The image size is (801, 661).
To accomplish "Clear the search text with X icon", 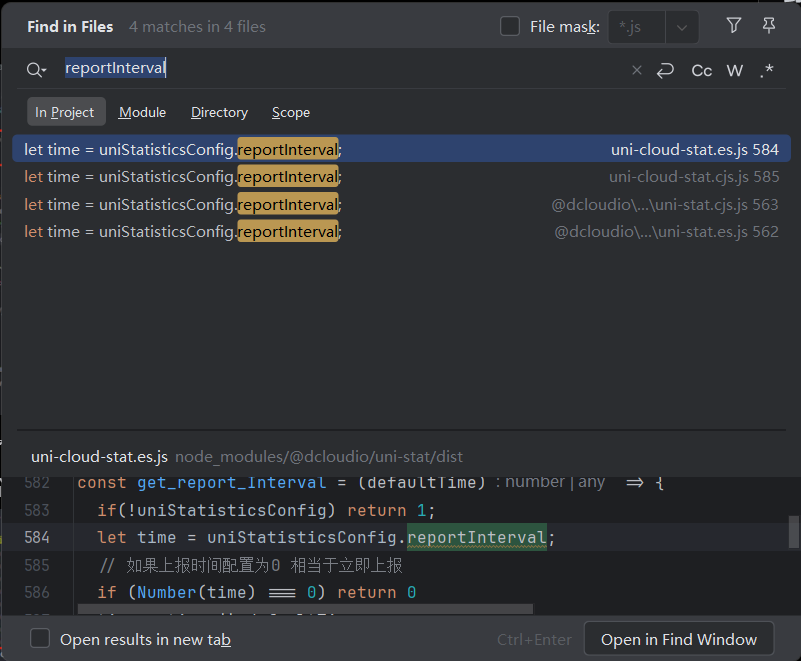I will coord(637,70).
